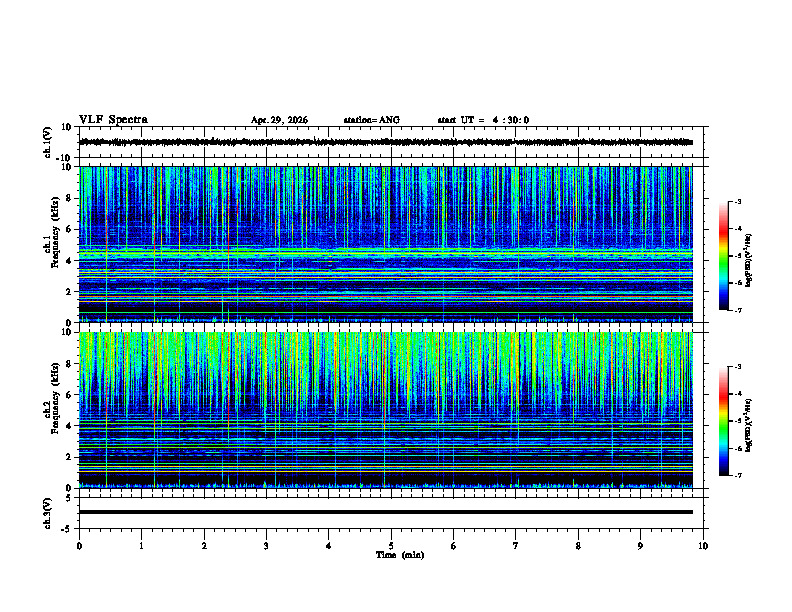This screenshot has width=792, height=612.
Task: Click the thick black ch.3 trace line
Action: 386,512
